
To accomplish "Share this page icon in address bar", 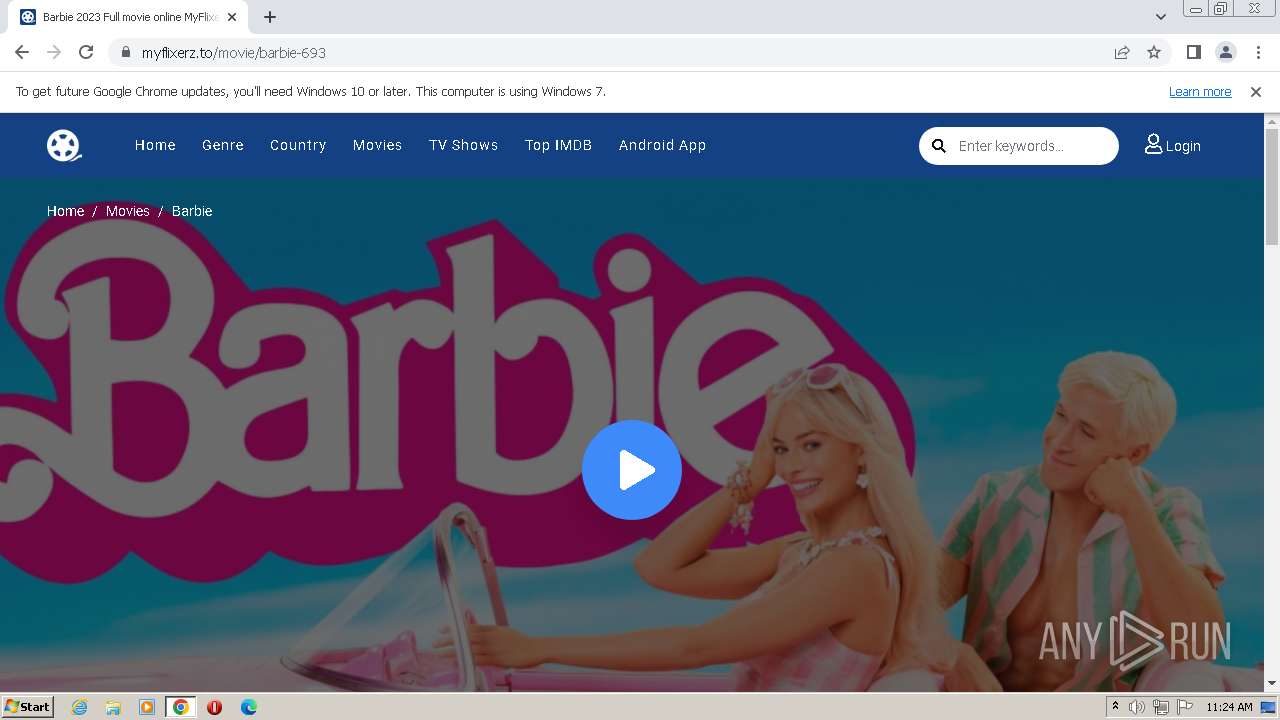I will [x=1122, y=52].
